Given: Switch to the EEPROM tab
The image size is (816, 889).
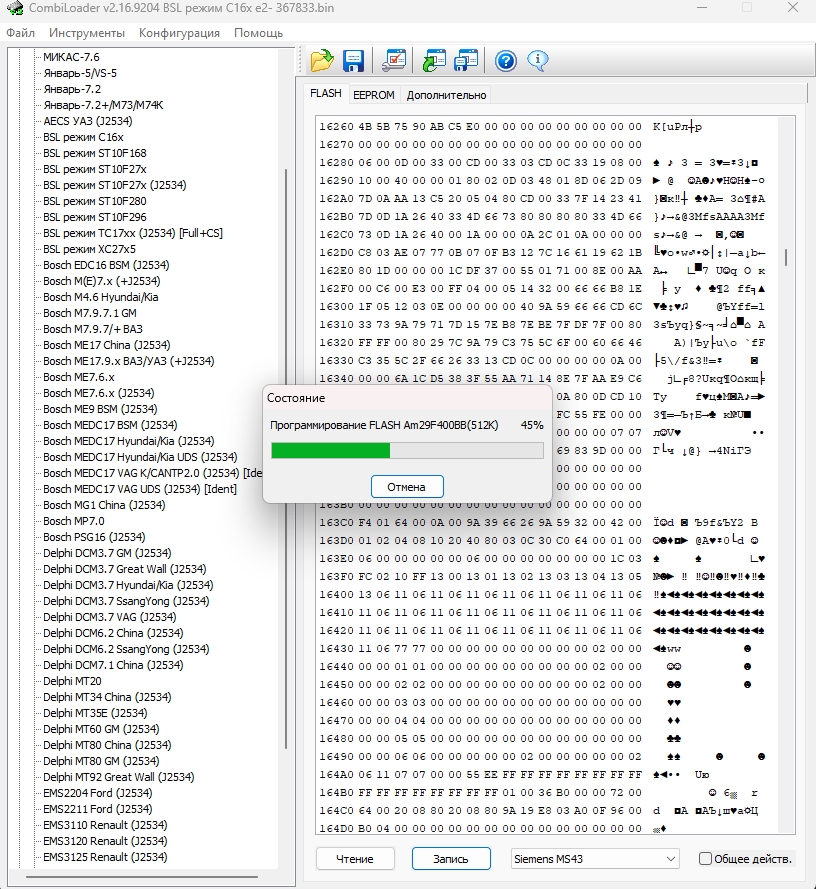Looking at the screenshot, I should 373,95.
